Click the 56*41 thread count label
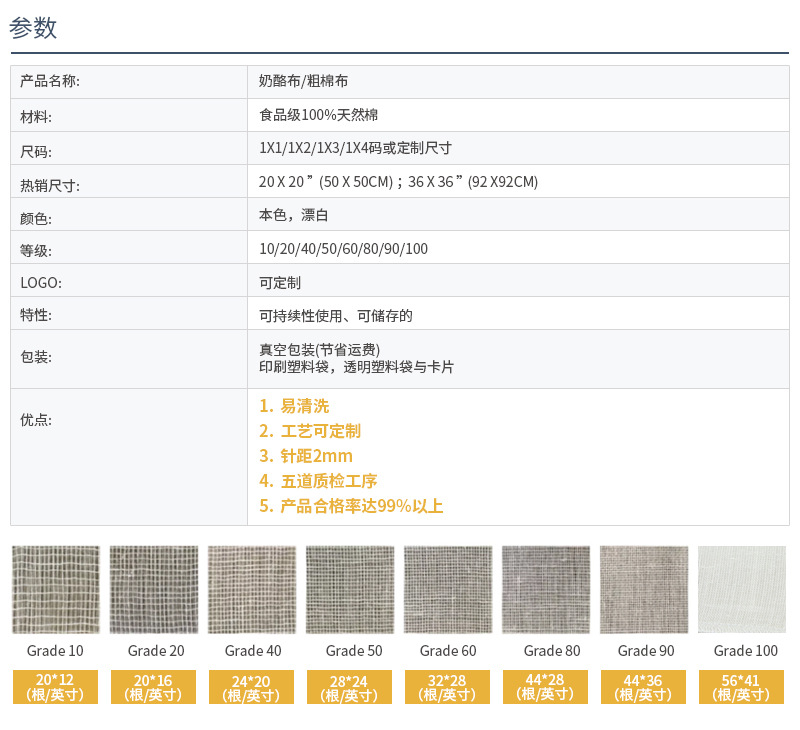This screenshot has width=800, height=730. tap(741, 687)
